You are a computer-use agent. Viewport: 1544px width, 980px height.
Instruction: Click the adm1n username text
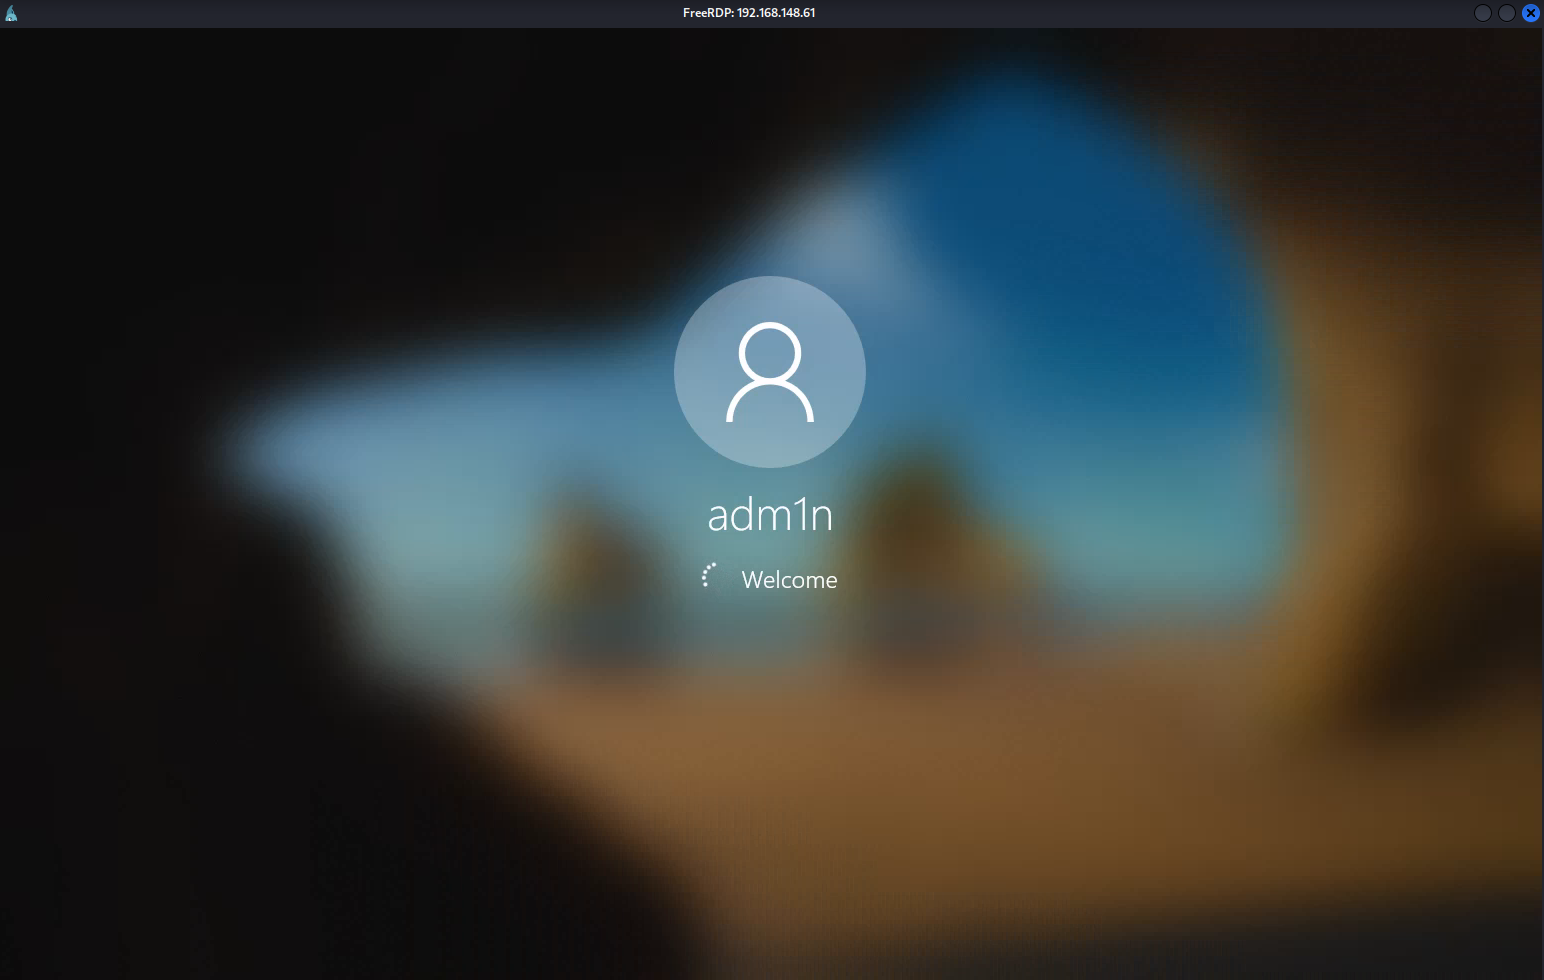click(770, 515)
